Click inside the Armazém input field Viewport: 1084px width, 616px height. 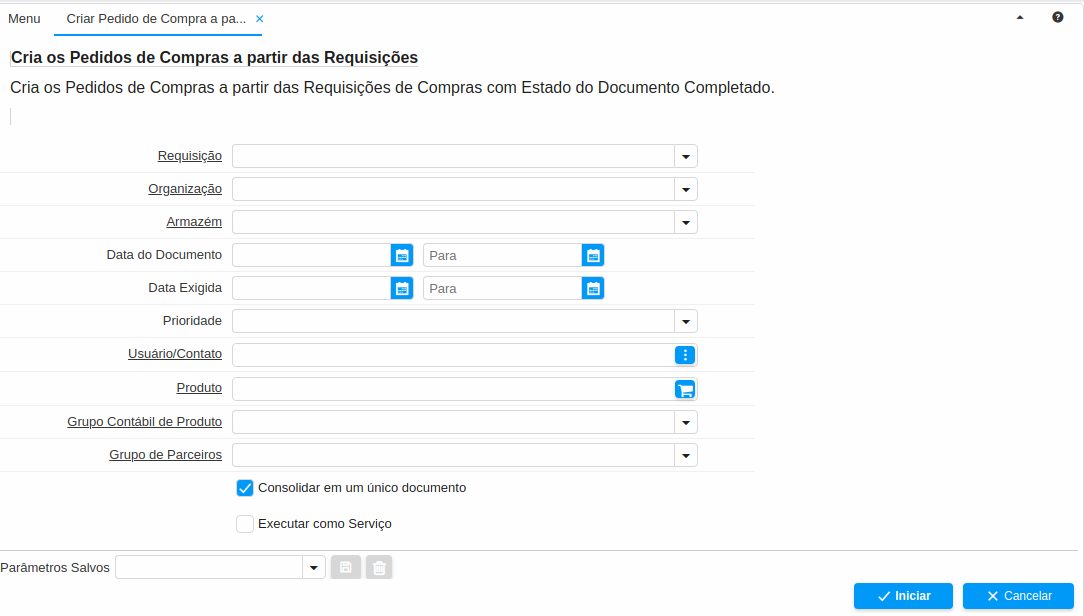(450, 221)
